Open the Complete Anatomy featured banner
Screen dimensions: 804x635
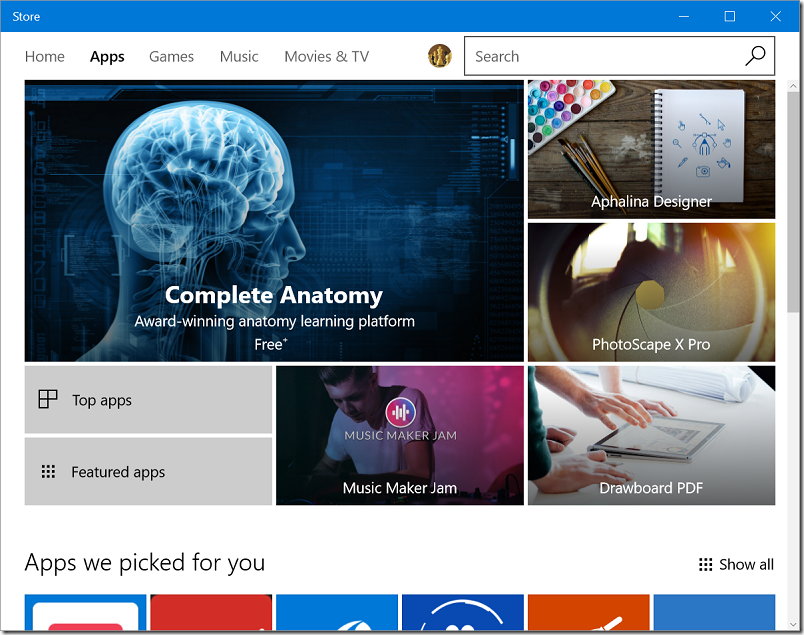274,221
